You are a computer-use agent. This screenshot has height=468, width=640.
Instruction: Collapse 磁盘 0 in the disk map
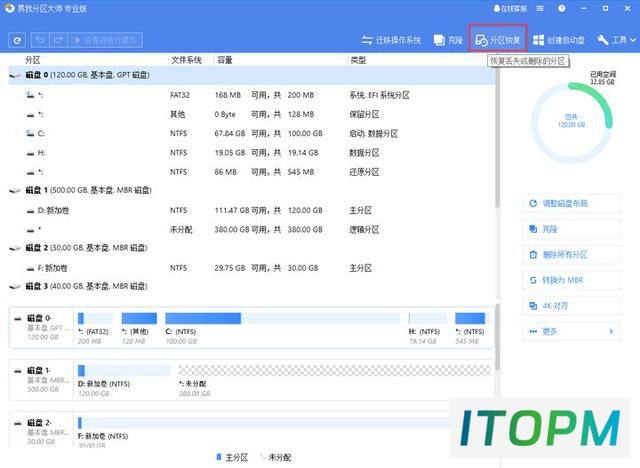tap(18, 318)
